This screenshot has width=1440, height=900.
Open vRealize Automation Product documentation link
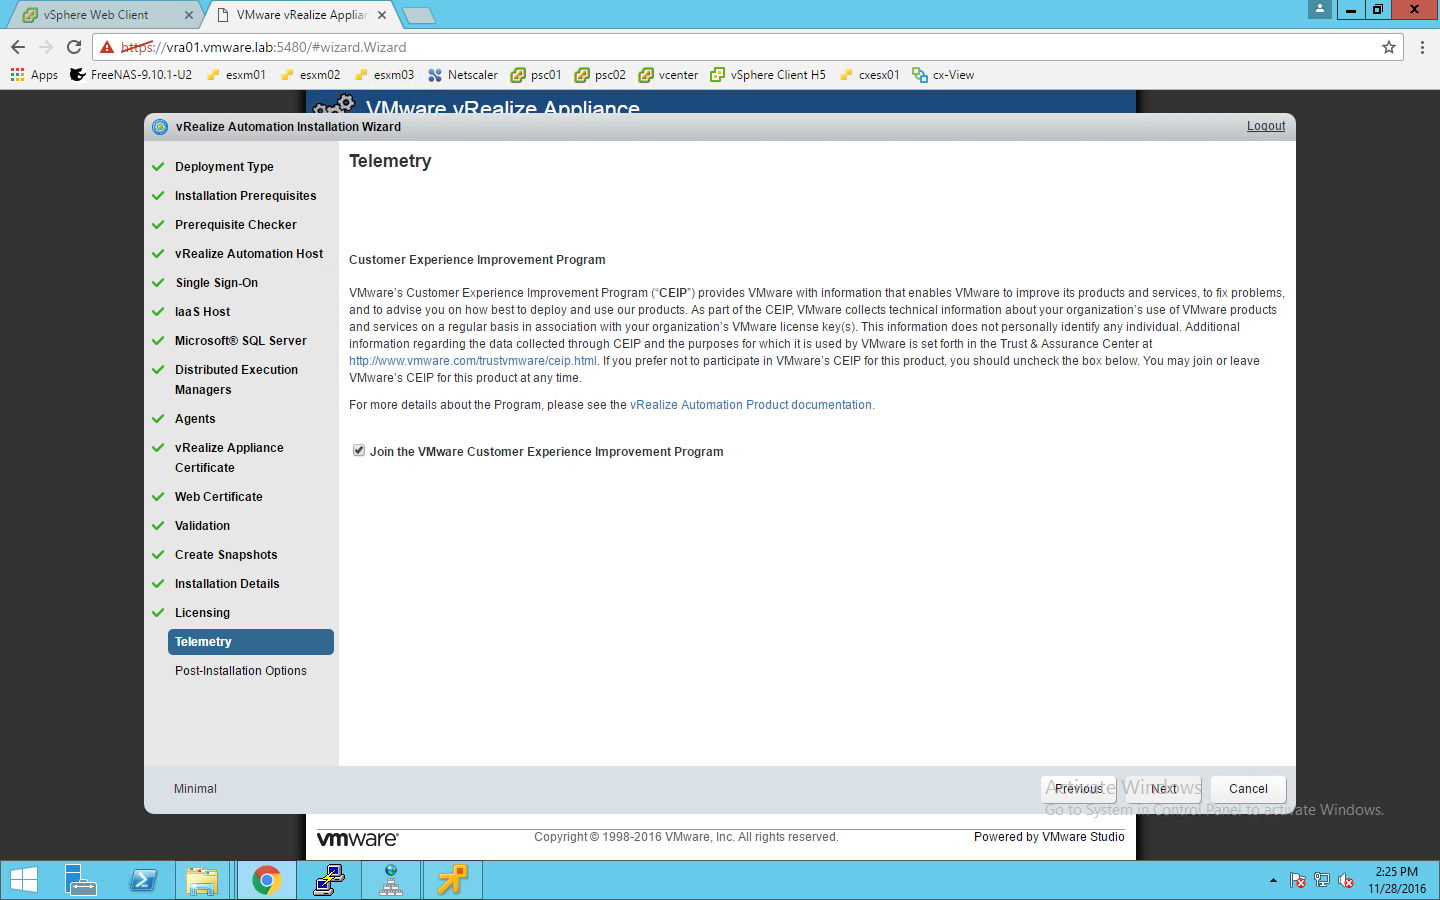tap(751, 405)
